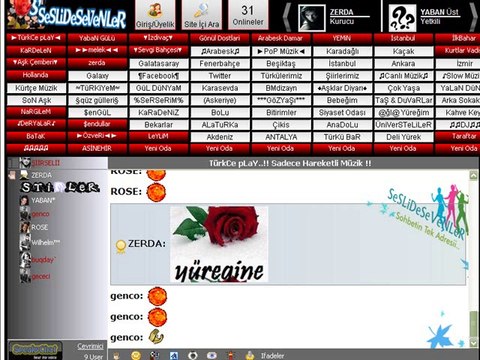The width and height of the screenshot is (480, 360).
Task: Enter the KaRDeLeN room
Action: (36, 50)
